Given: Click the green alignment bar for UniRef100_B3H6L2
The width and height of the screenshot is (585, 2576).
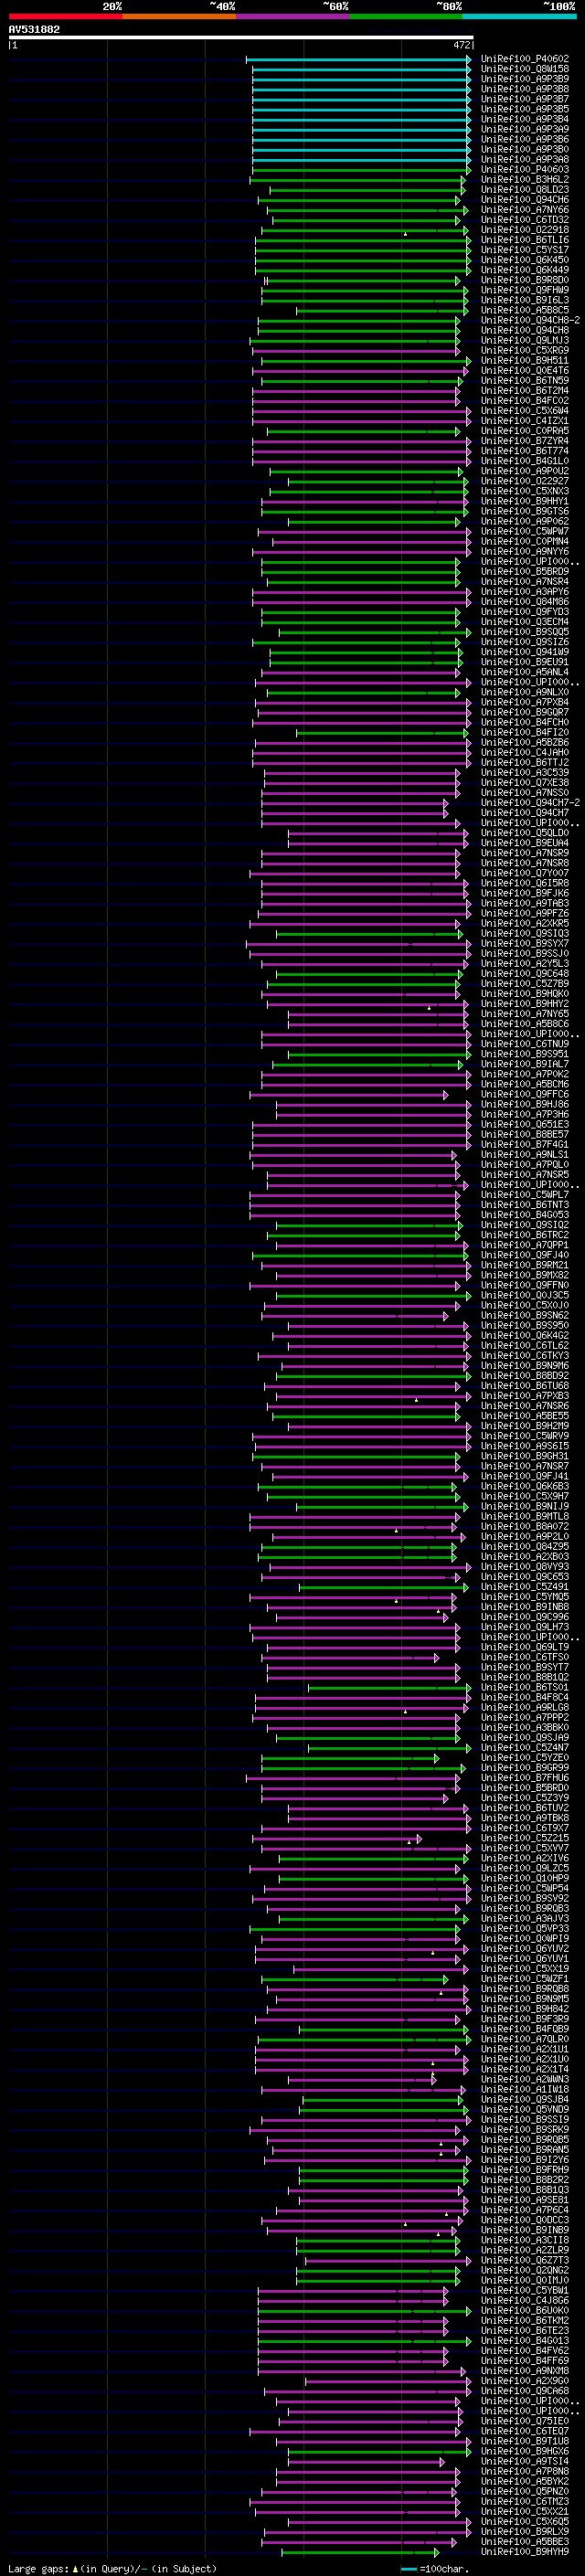Looking at the screenshot, I should tap(357, 180).
